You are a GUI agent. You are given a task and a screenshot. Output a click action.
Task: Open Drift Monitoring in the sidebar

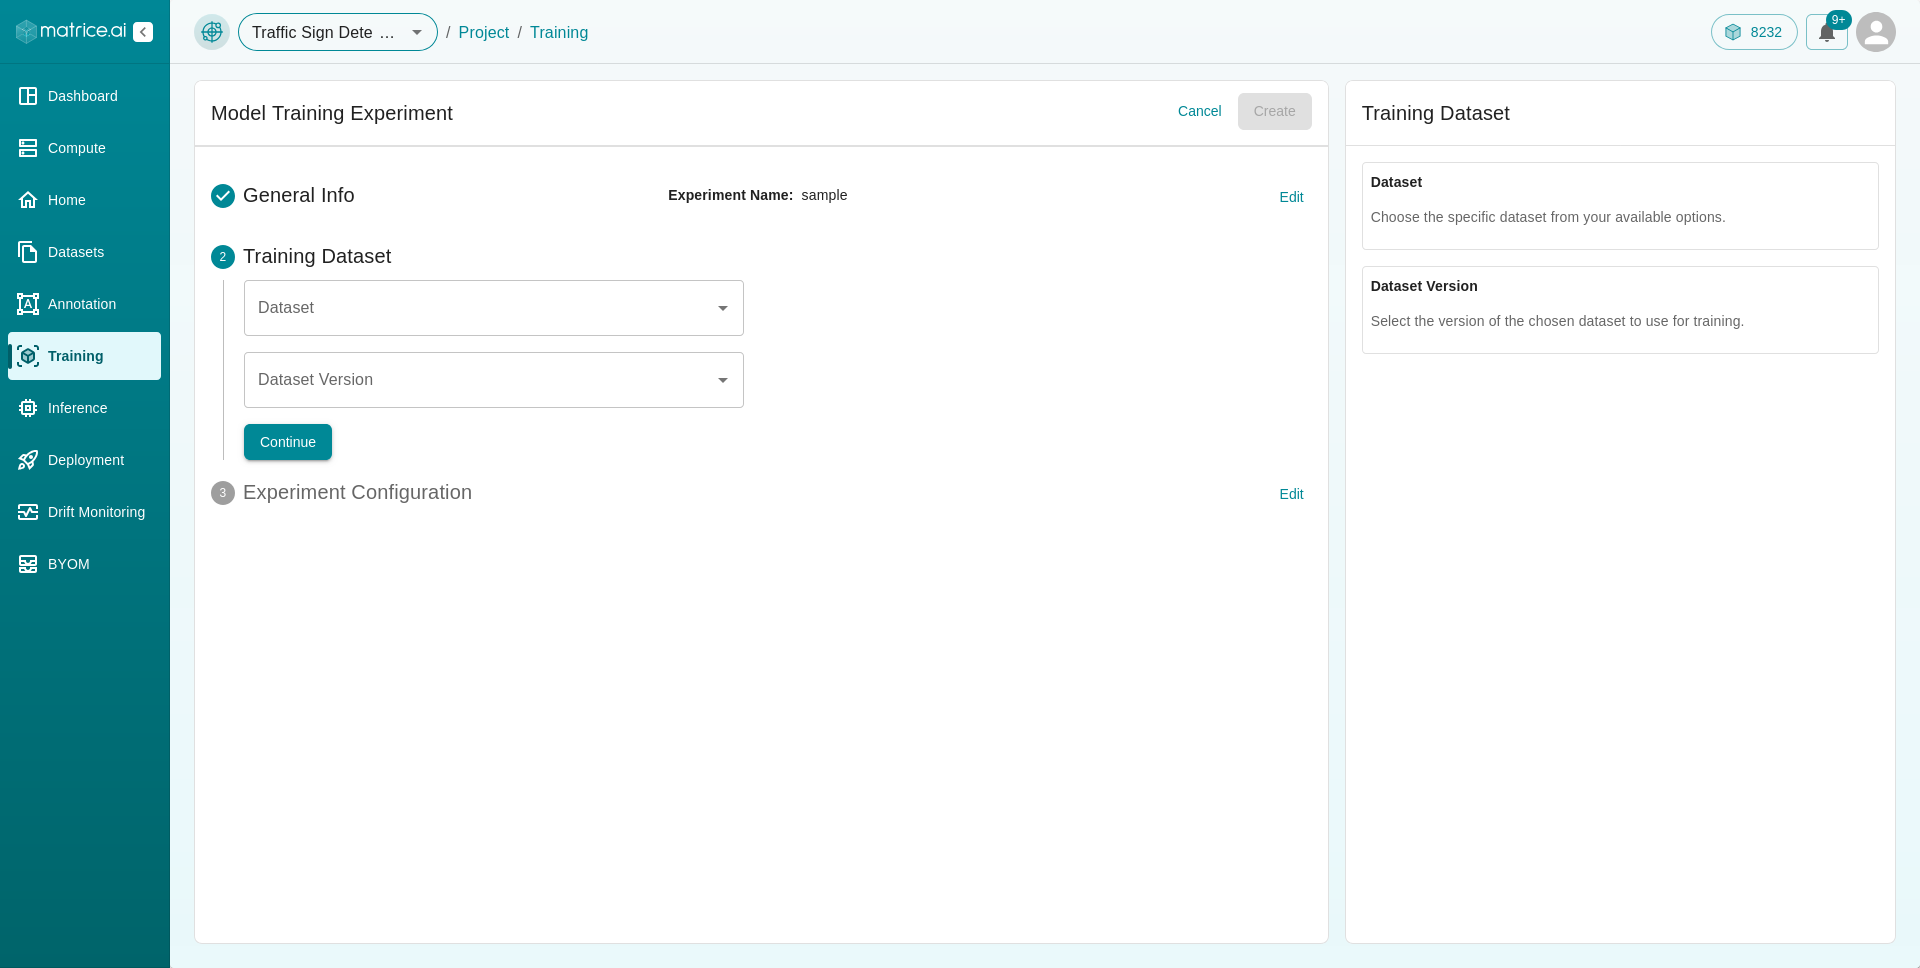point(84,512)
